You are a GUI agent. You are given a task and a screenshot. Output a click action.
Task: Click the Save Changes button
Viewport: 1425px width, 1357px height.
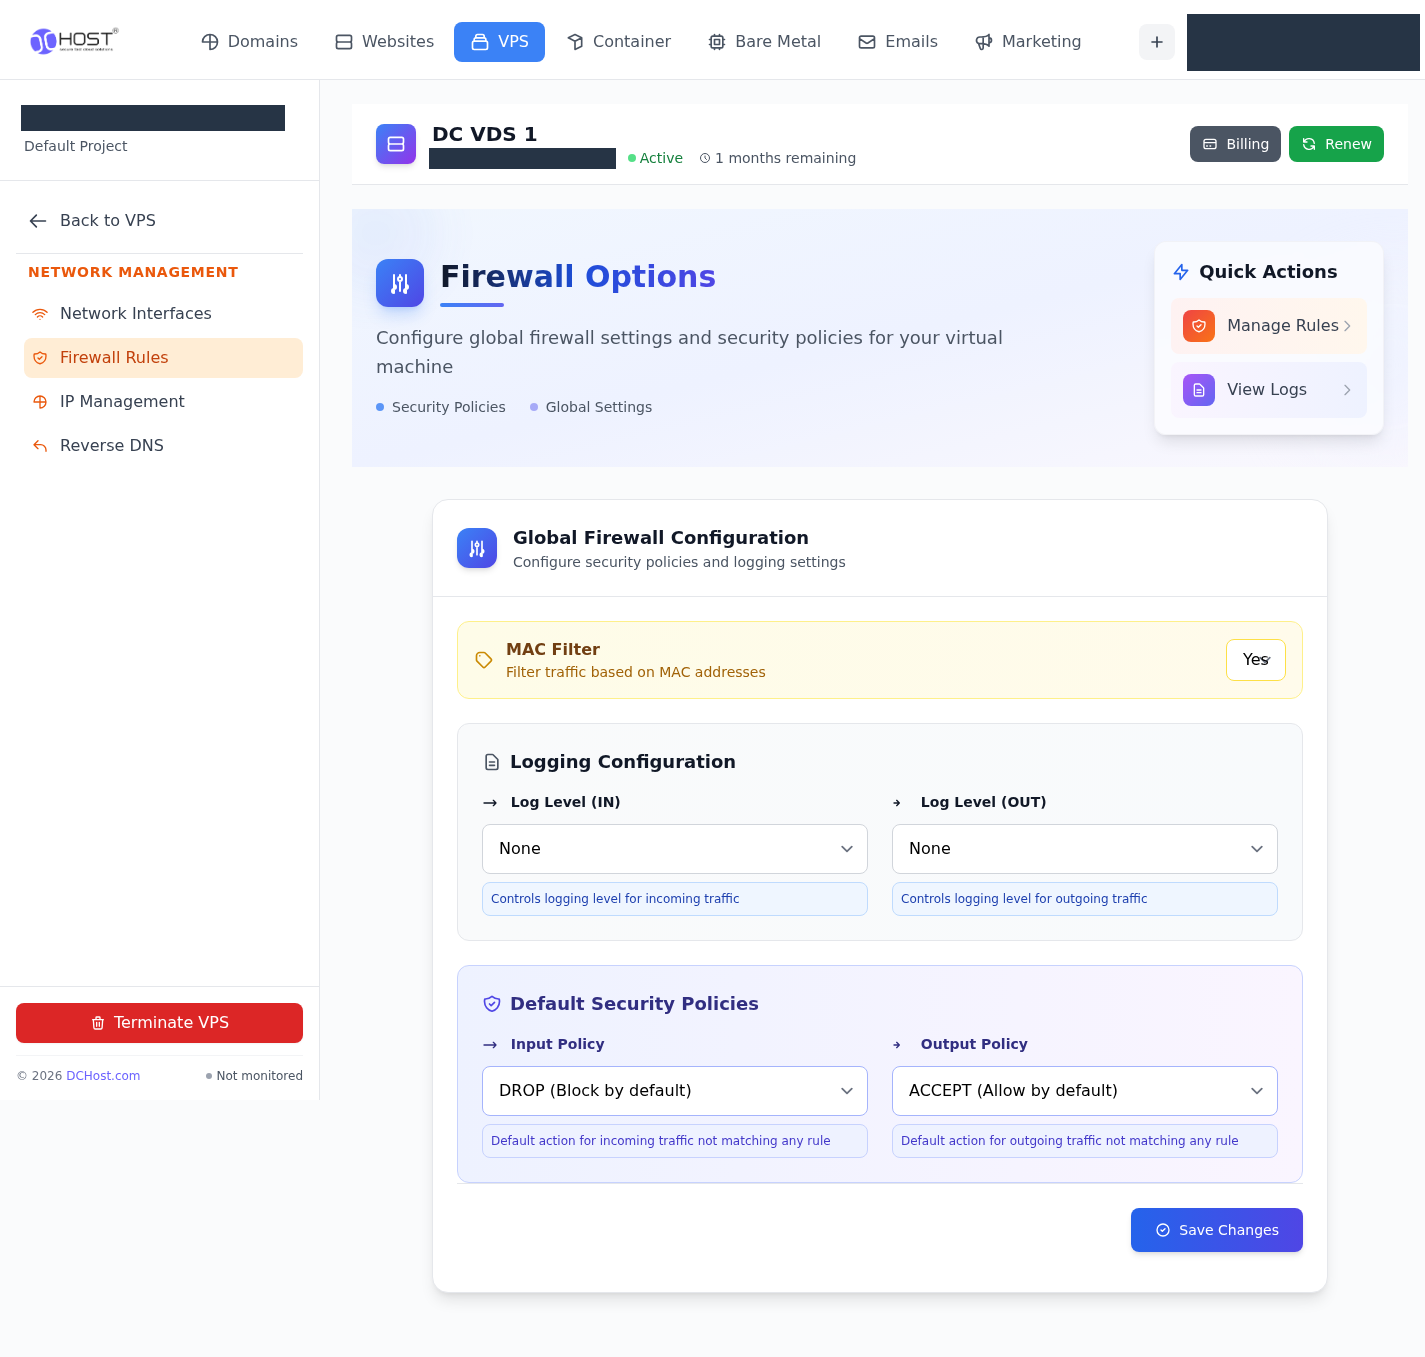point(1217,1230)
